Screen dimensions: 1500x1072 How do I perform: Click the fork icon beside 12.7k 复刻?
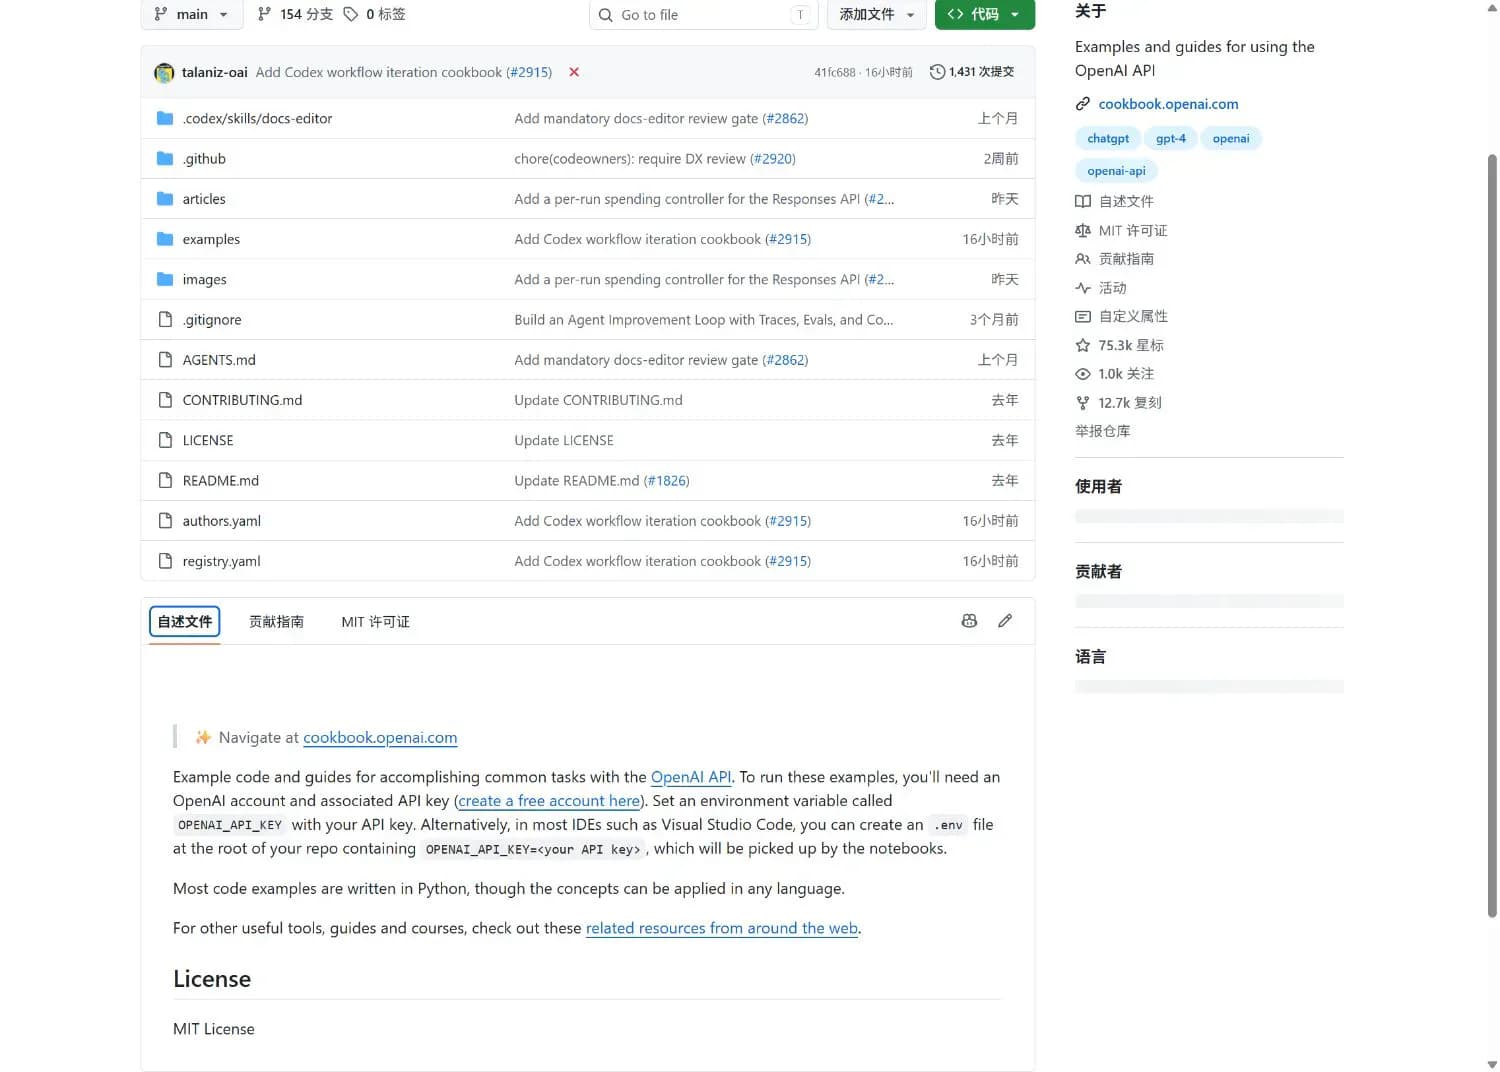click(1083, 403)
